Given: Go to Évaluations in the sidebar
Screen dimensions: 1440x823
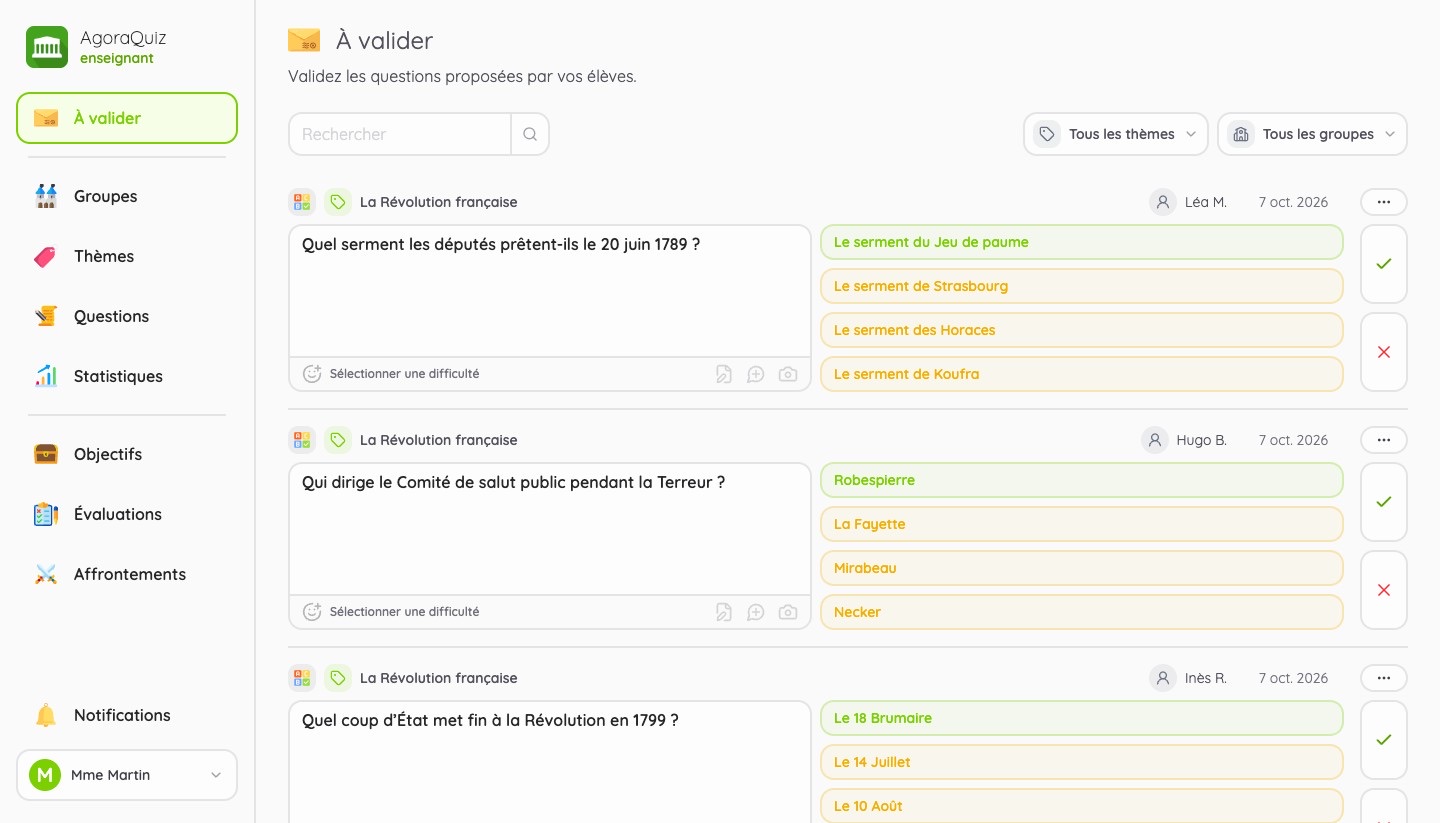Looking at the screenshot, I should point(127,514).
